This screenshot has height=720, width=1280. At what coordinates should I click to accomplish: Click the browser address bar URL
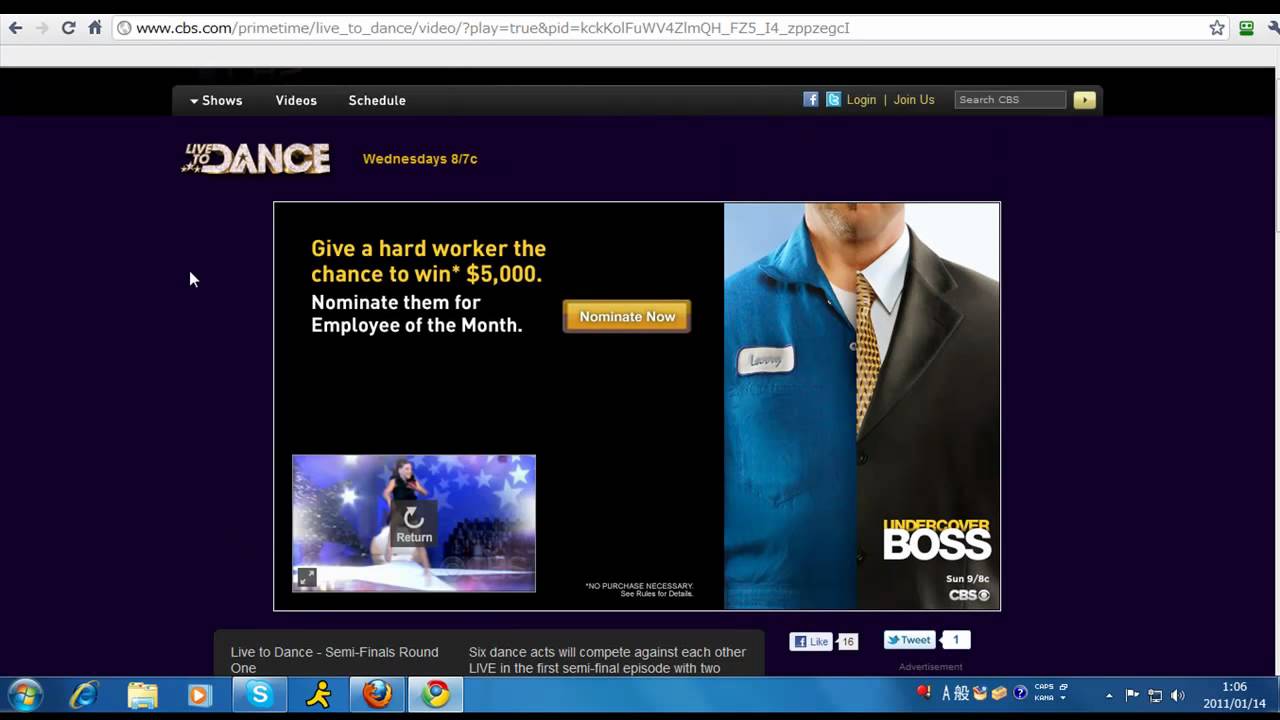pos(493,28)
